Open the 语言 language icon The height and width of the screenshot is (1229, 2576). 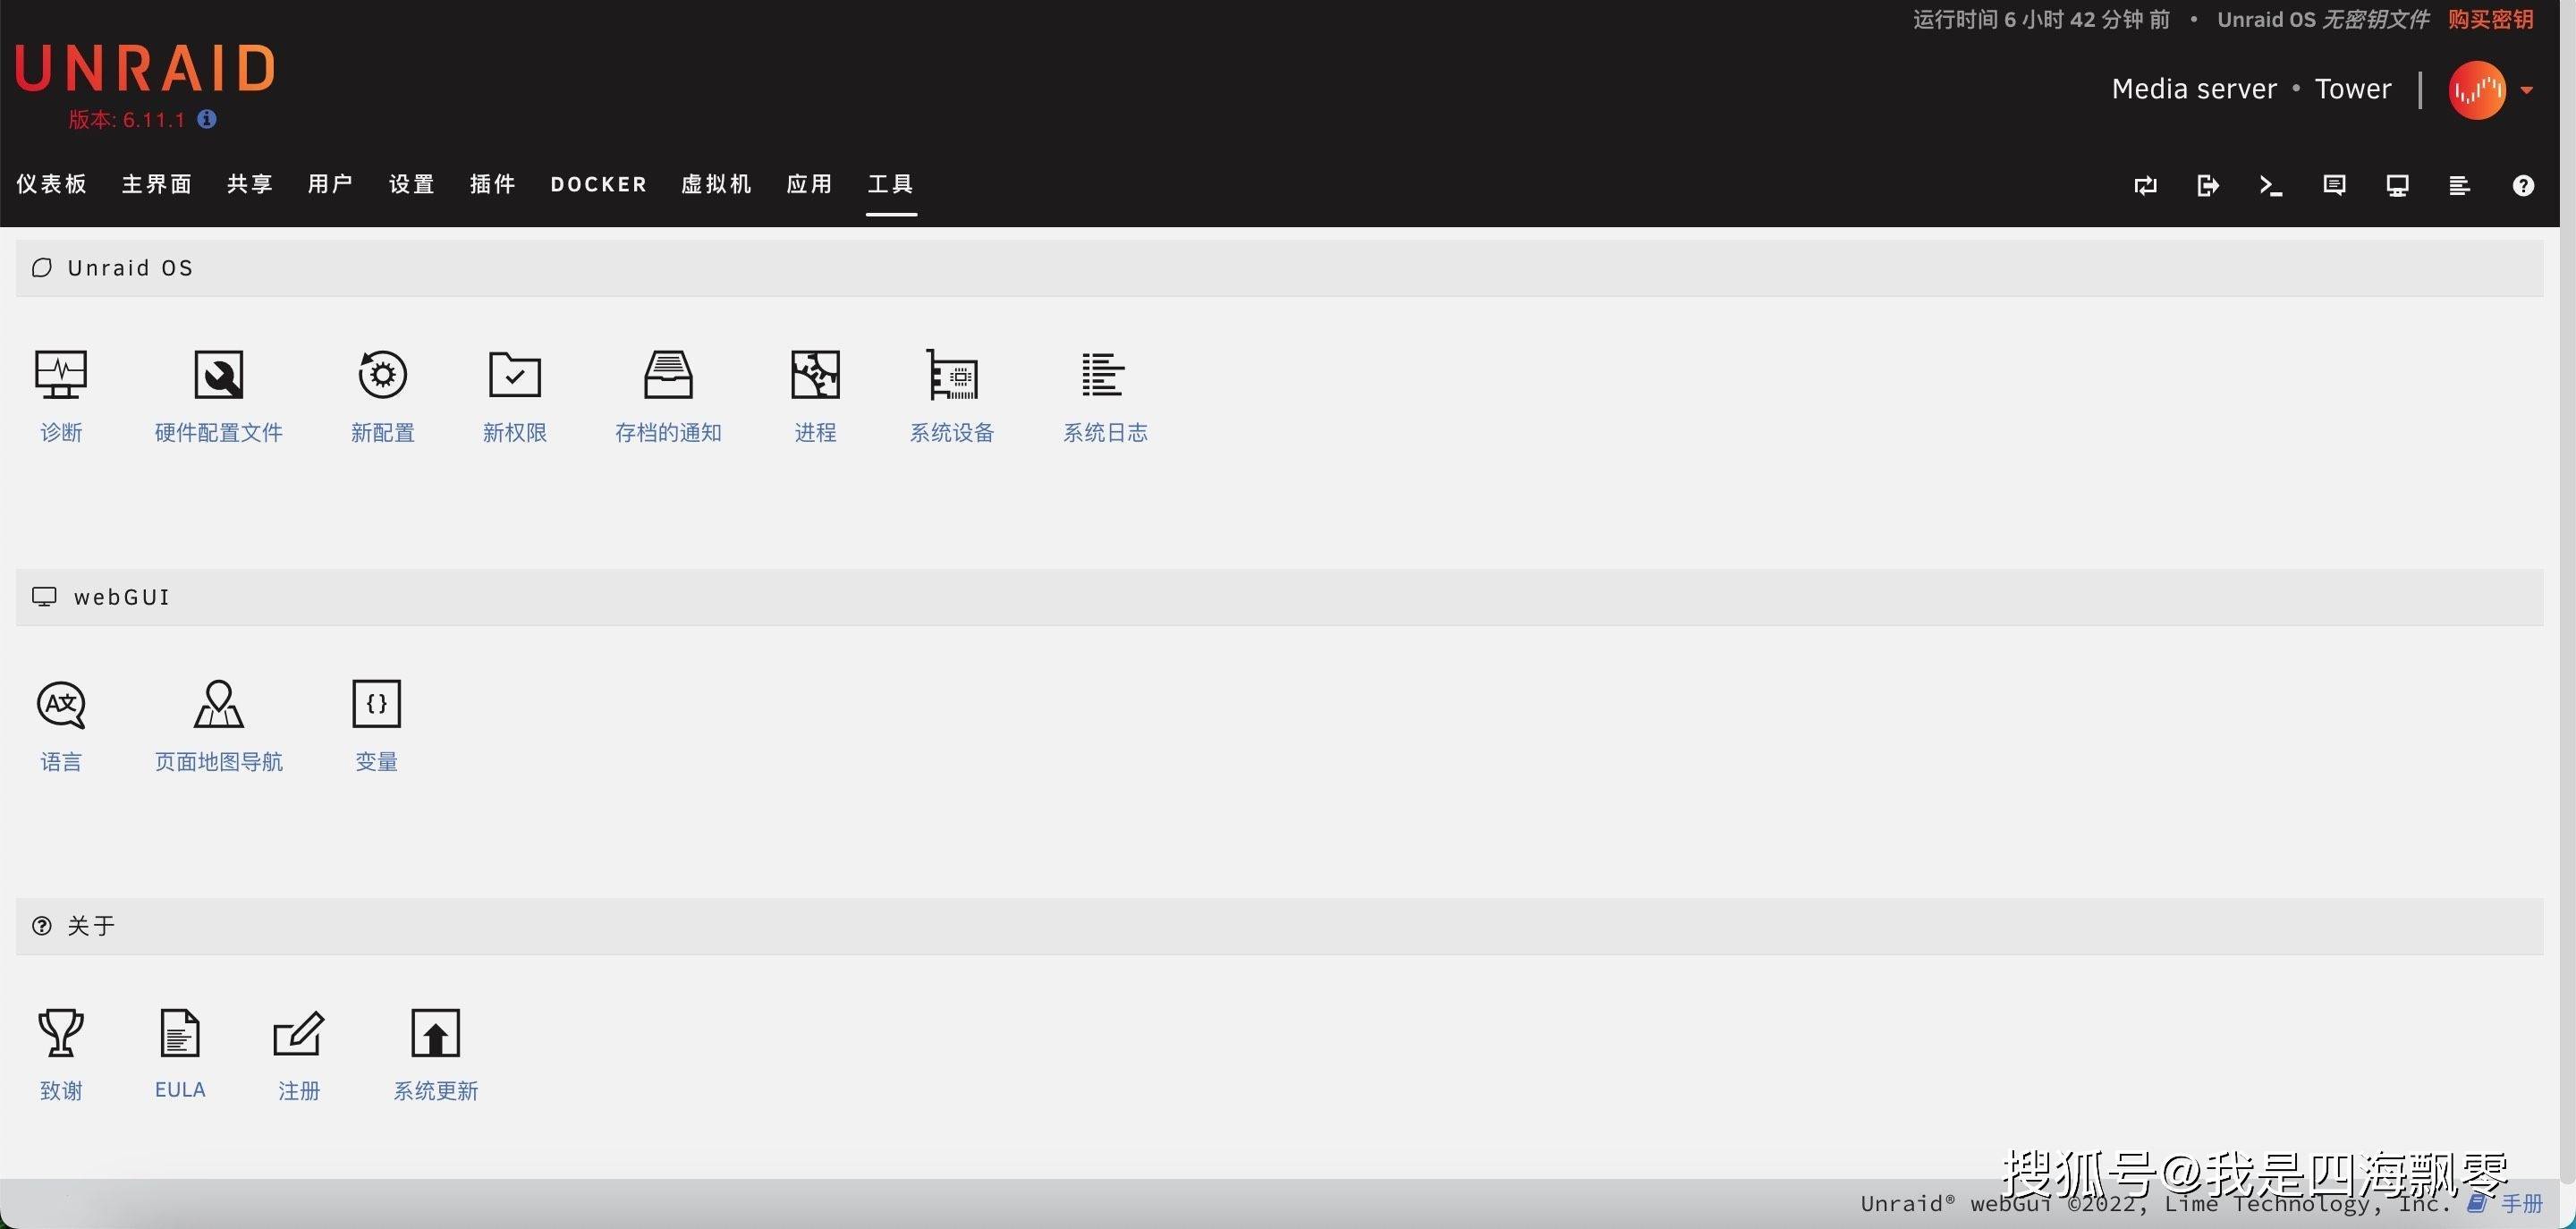point(61,704)
